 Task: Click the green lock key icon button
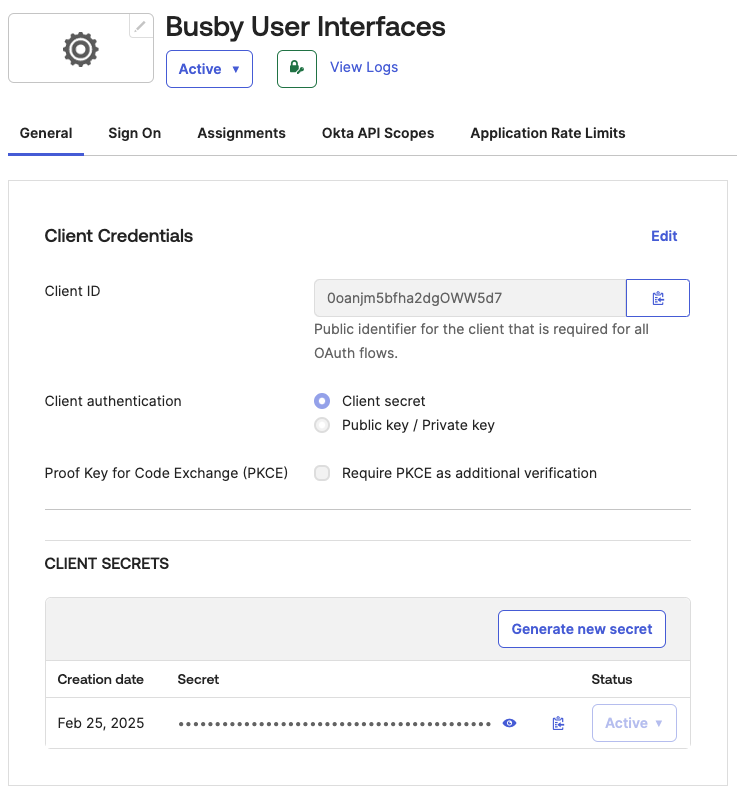[297, 69]
